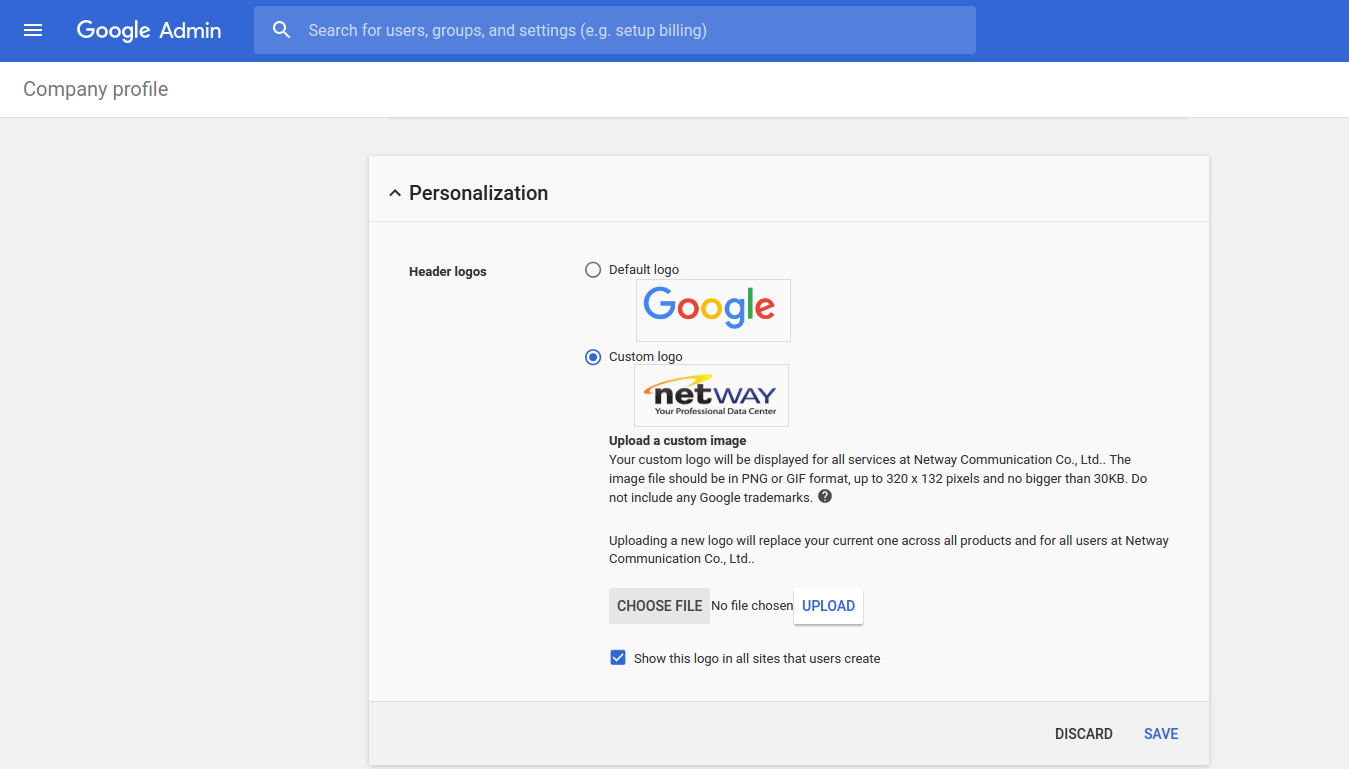Click the Company profile page title
Viewport: 1349px width, 769px height.
(x=96, y=89)
